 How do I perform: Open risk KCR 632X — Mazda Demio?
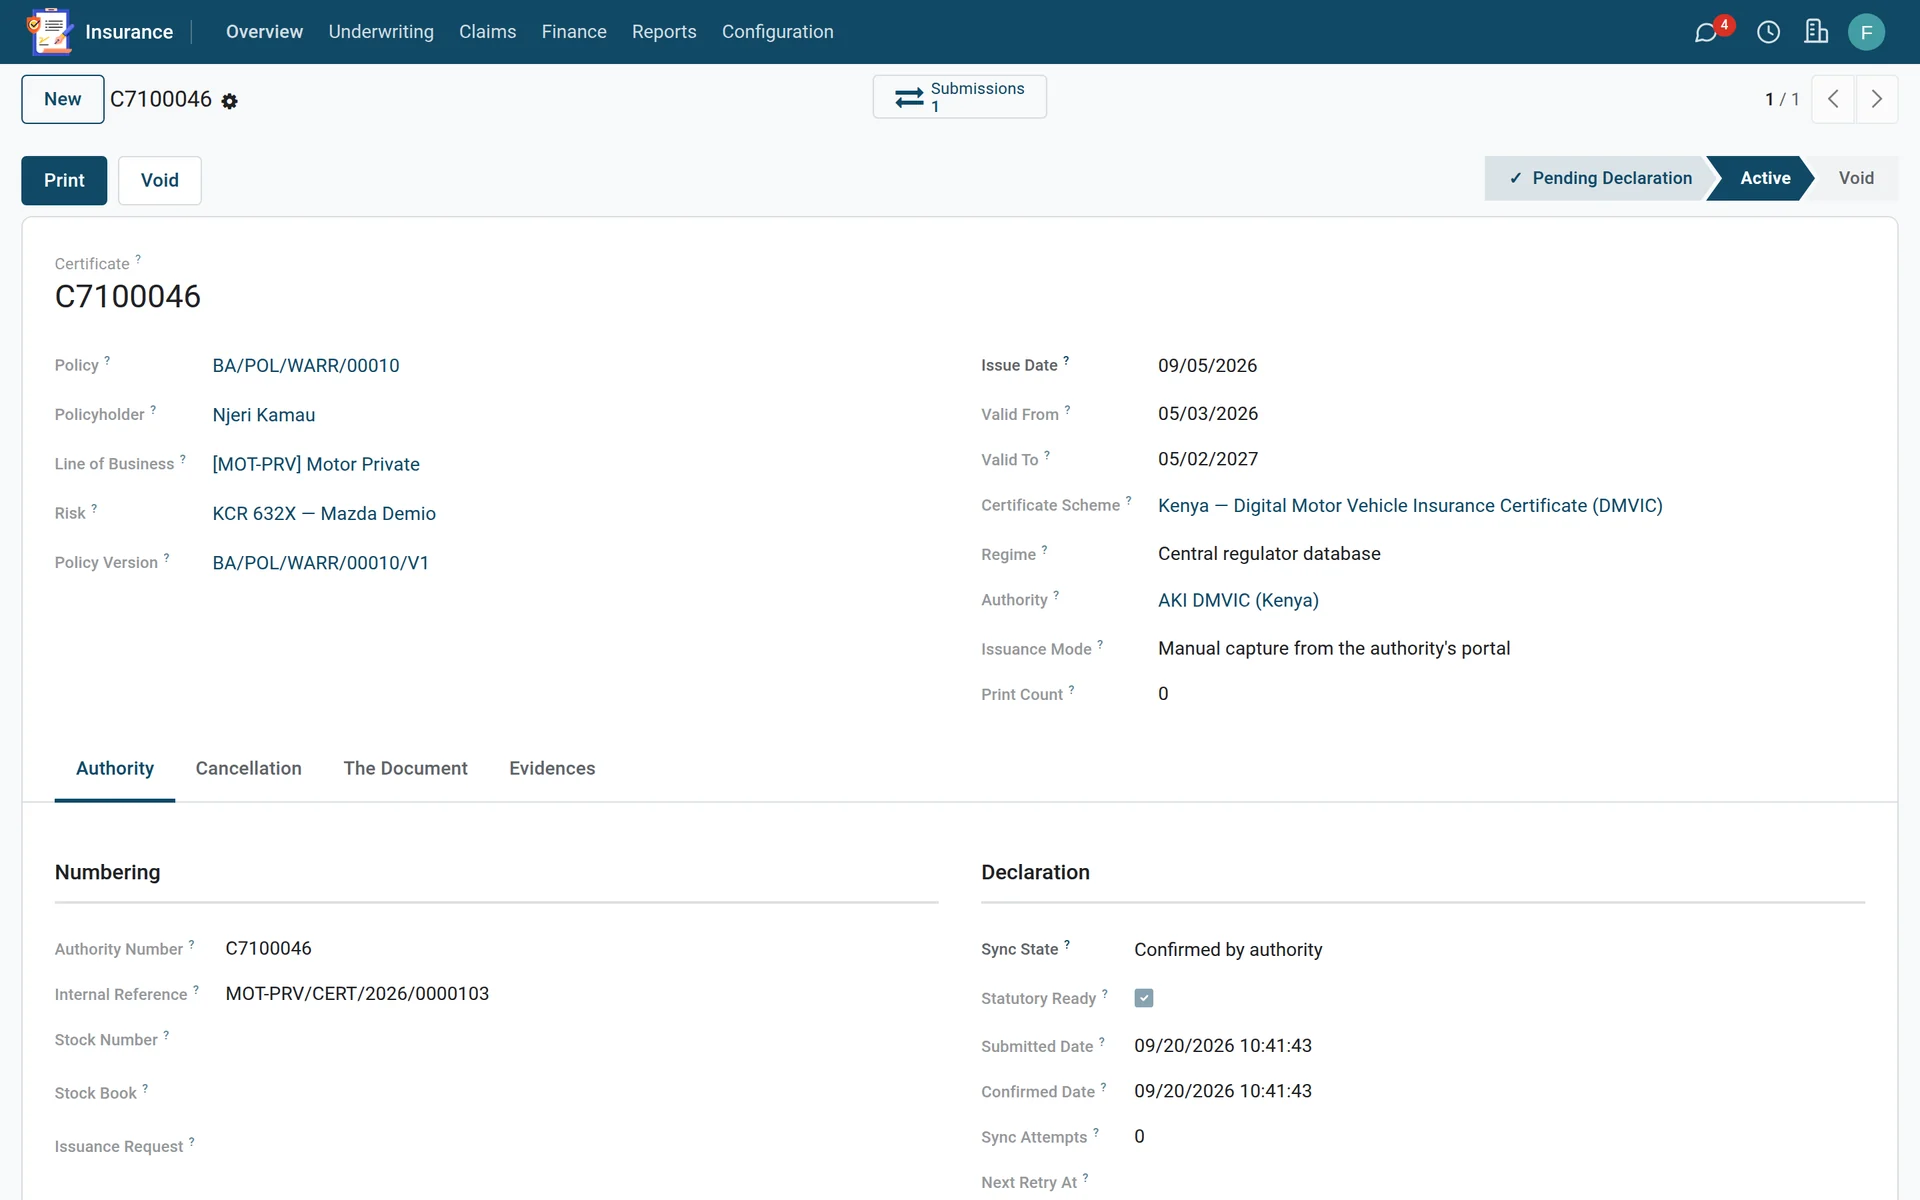[x=324, y=514]
